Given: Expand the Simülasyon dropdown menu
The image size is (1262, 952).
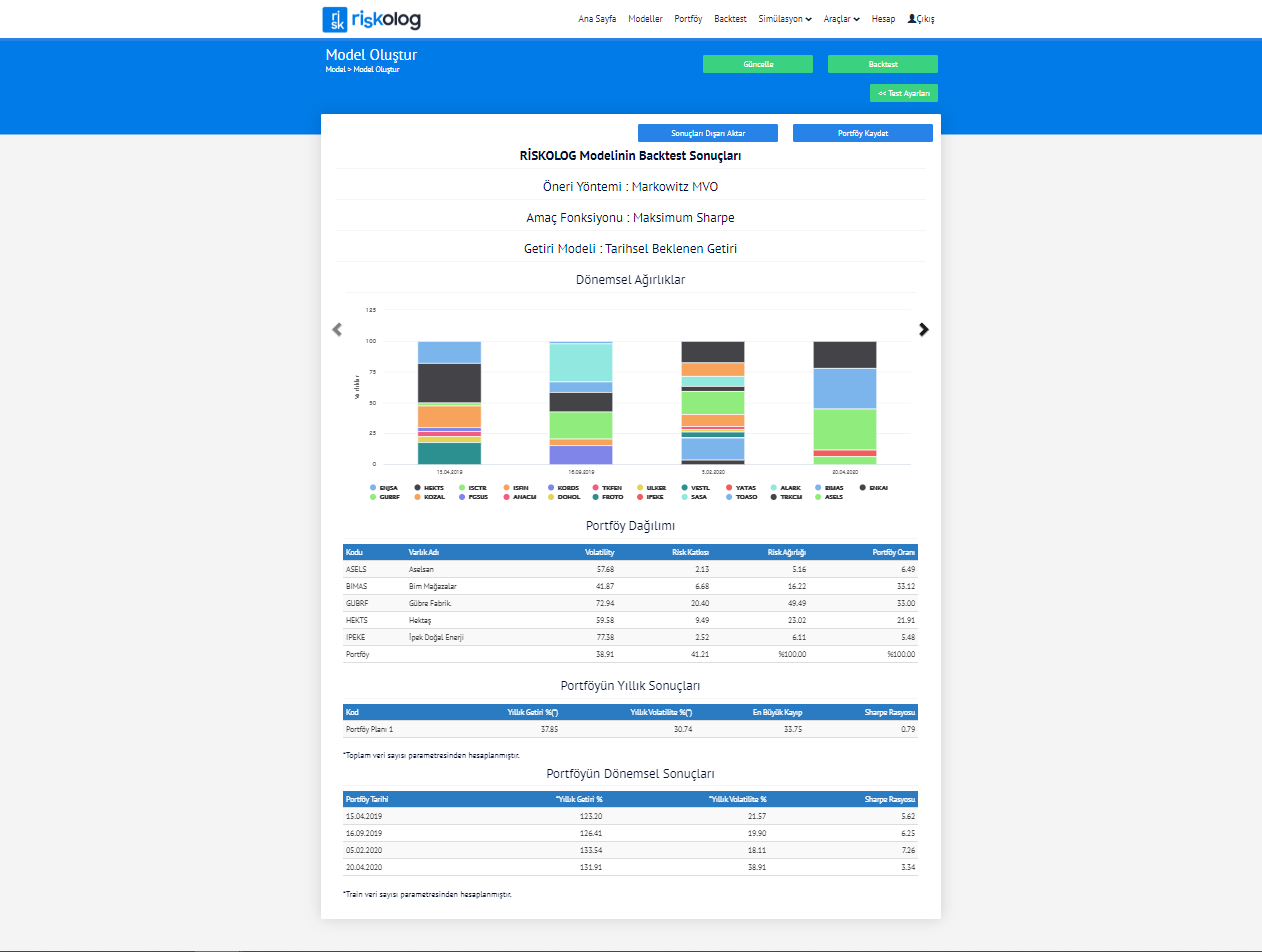Looking at the screenshot, I should [x=785, y=19].
